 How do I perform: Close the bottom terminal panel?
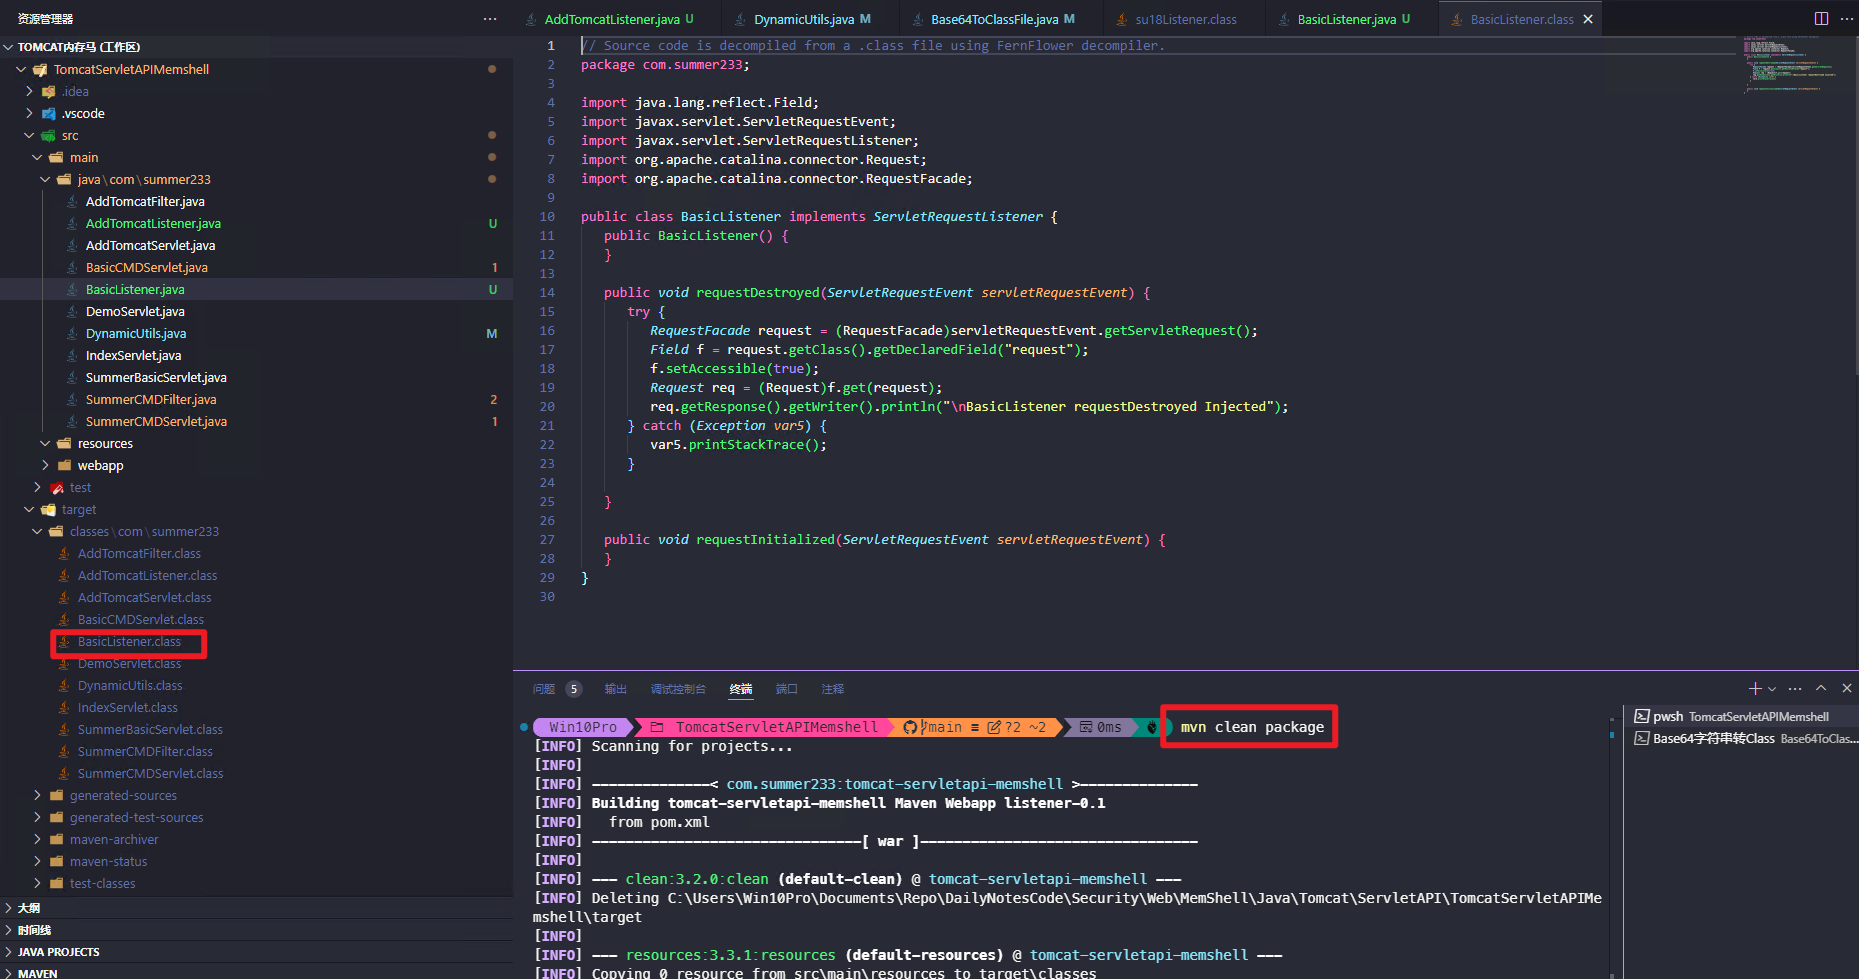pyautogui.click(x=1847, y=688)
